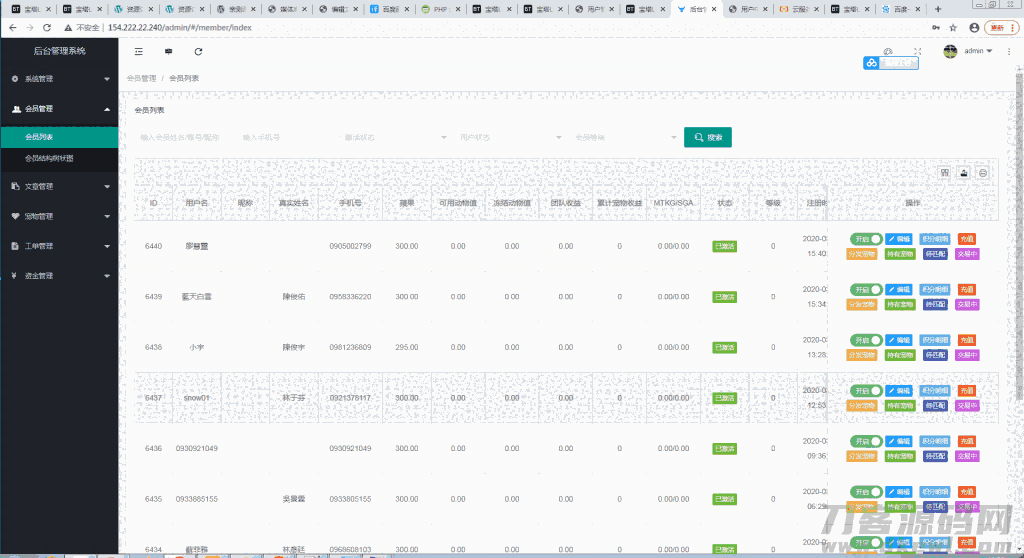Reload the page with browser refresh button
The image size is (1024, 558).
point(47,27)
